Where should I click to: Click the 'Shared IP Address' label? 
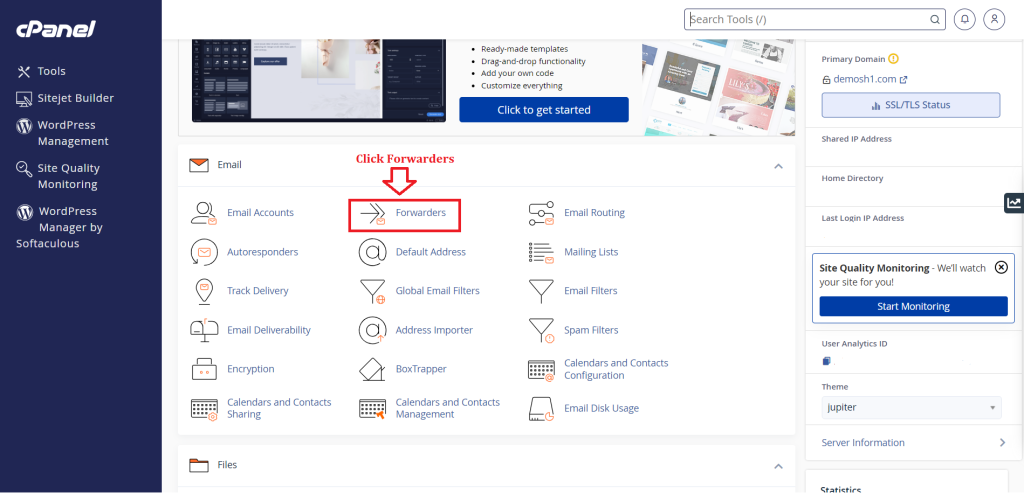click(856, 139)
